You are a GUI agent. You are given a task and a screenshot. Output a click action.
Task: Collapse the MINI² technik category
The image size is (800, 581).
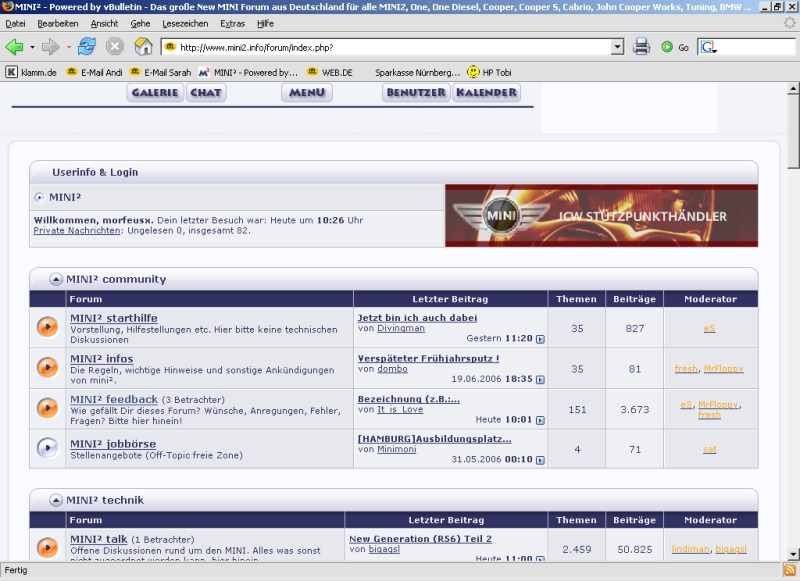click(x=56, y=499)
